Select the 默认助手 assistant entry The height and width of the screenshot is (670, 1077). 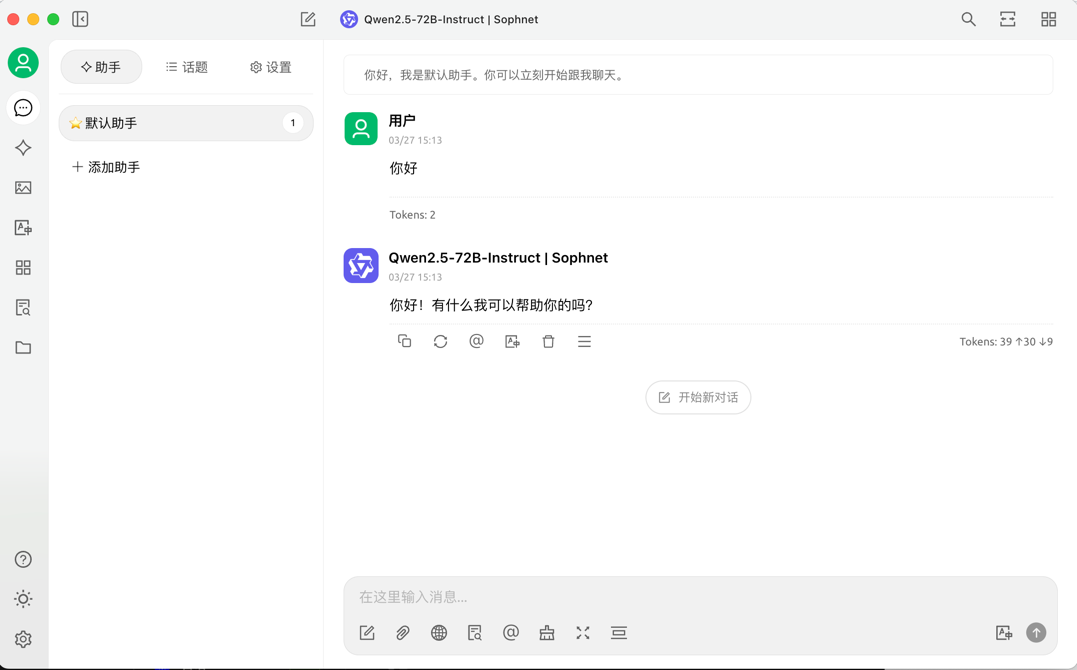(x=186, y=123)
